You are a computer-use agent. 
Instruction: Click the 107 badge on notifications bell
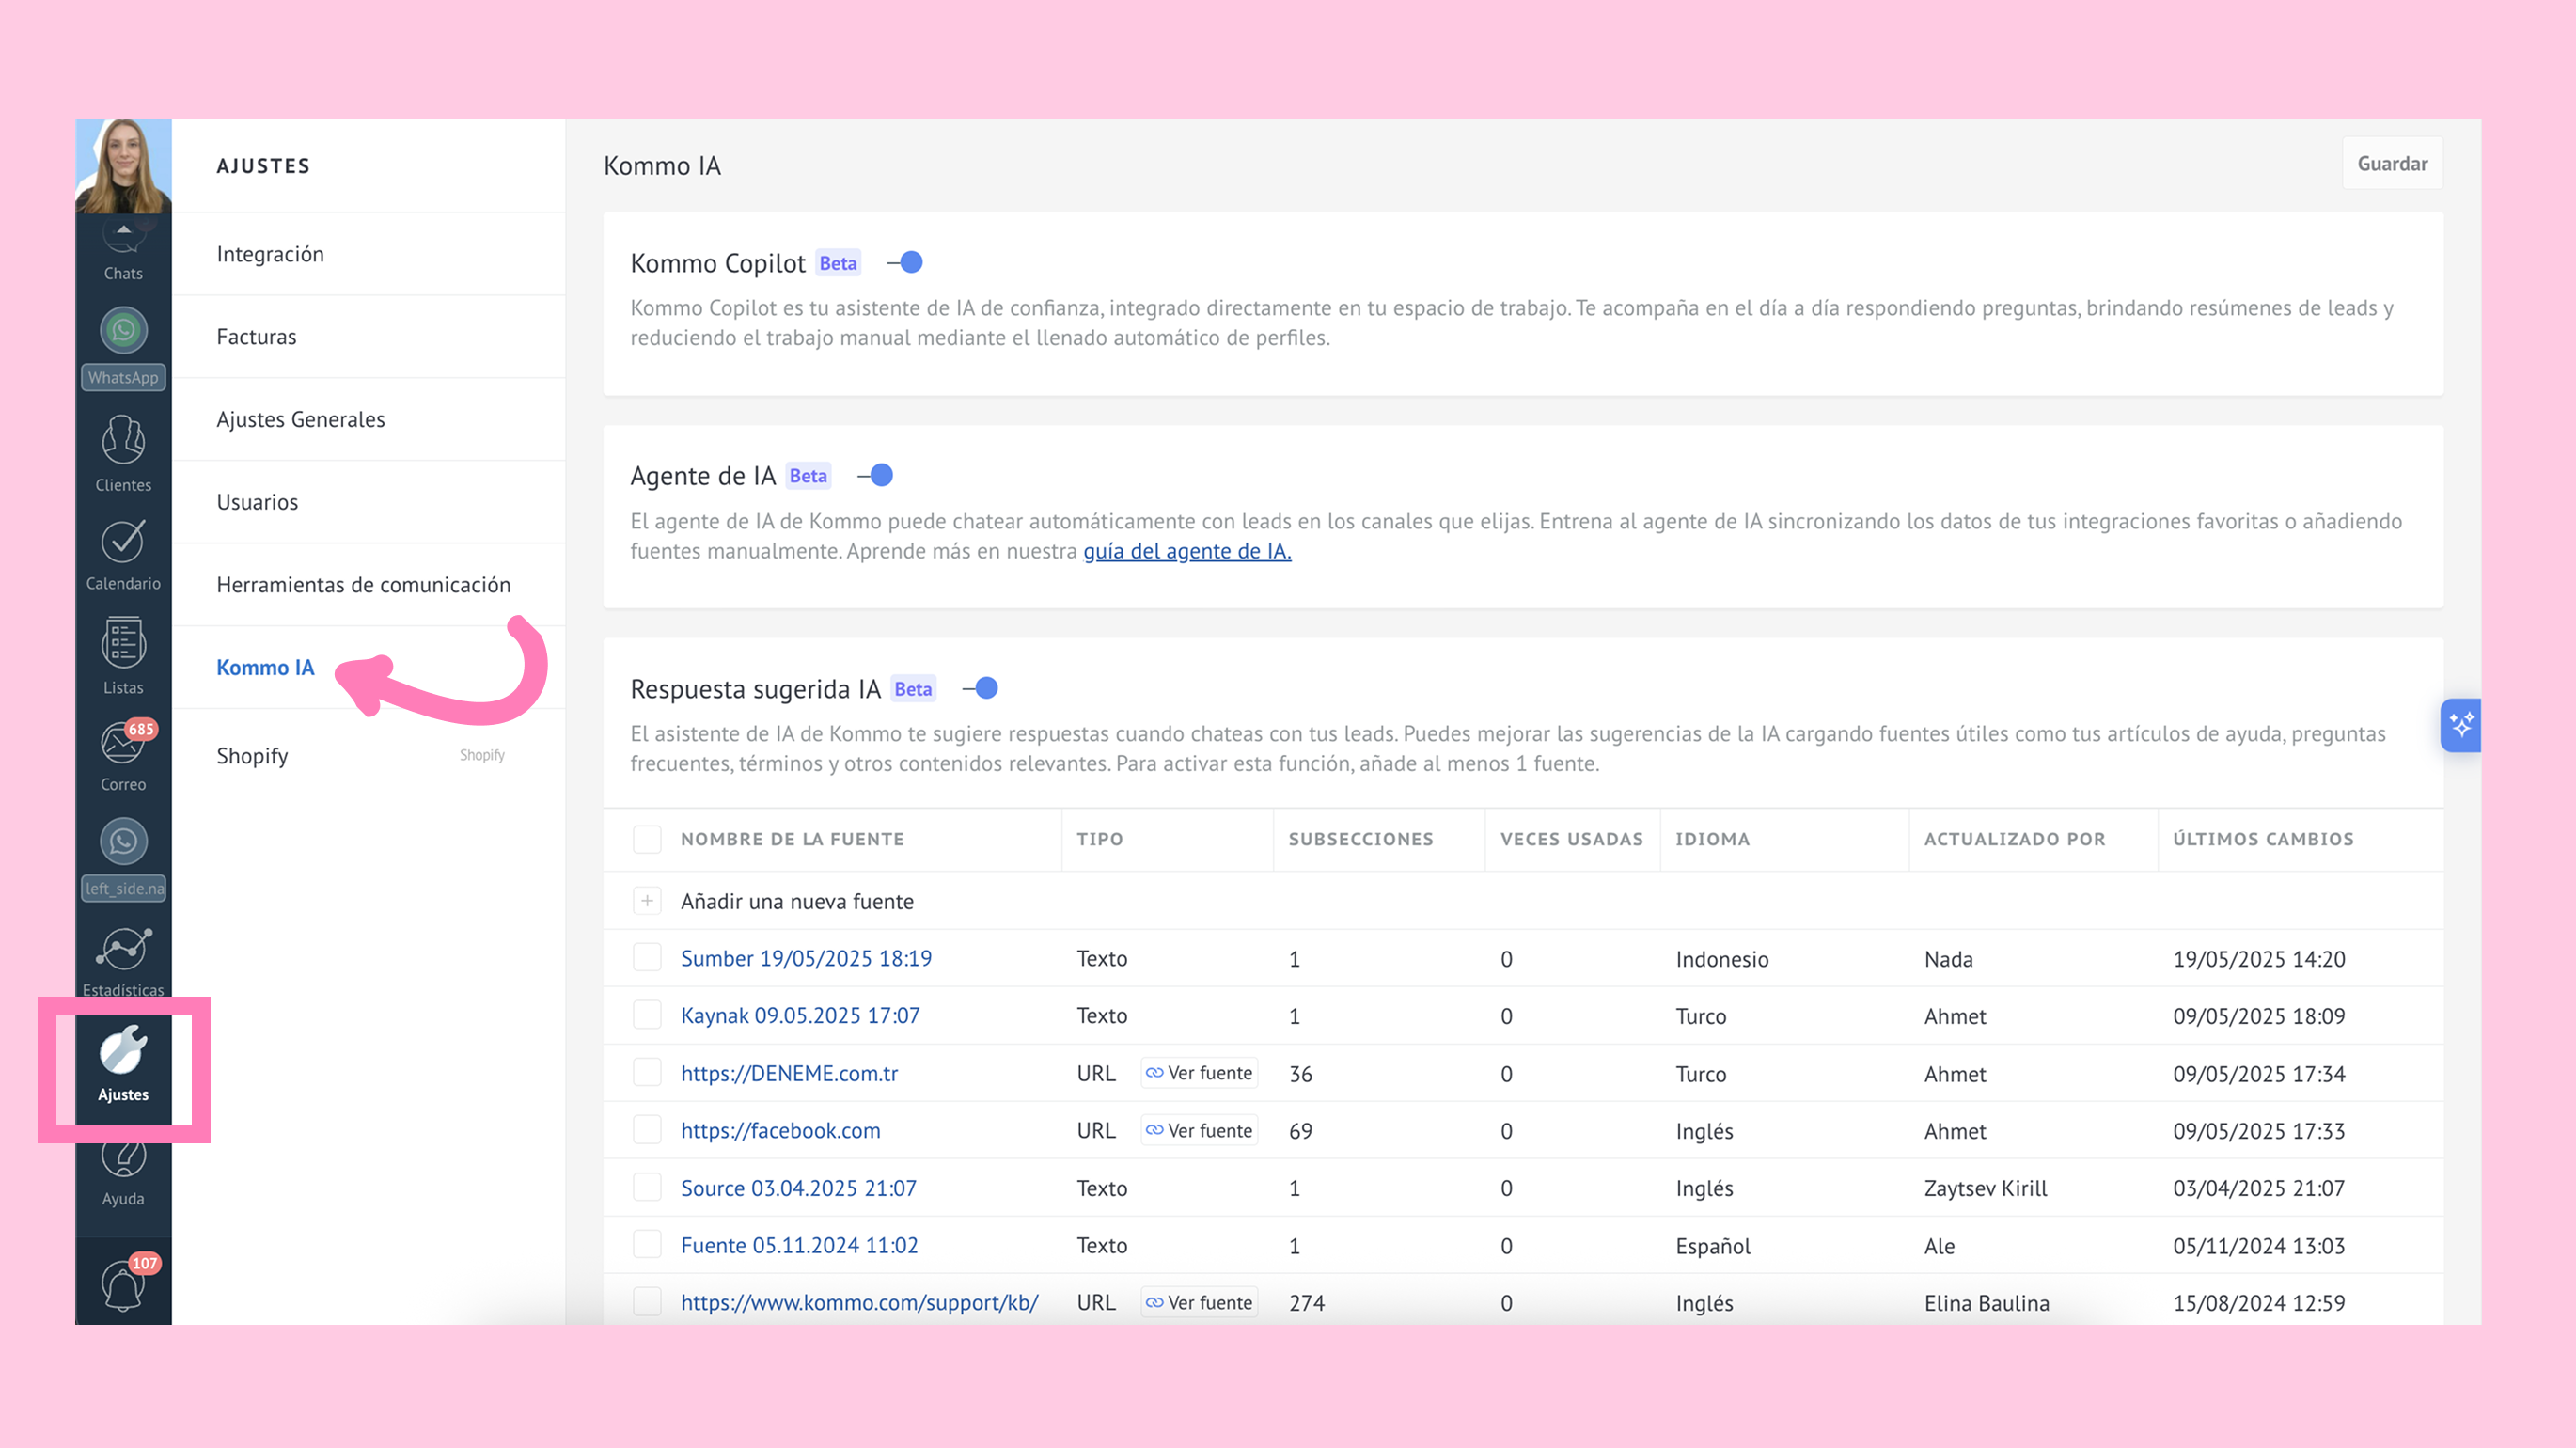pyautogui.click(x=145, y=1263)
